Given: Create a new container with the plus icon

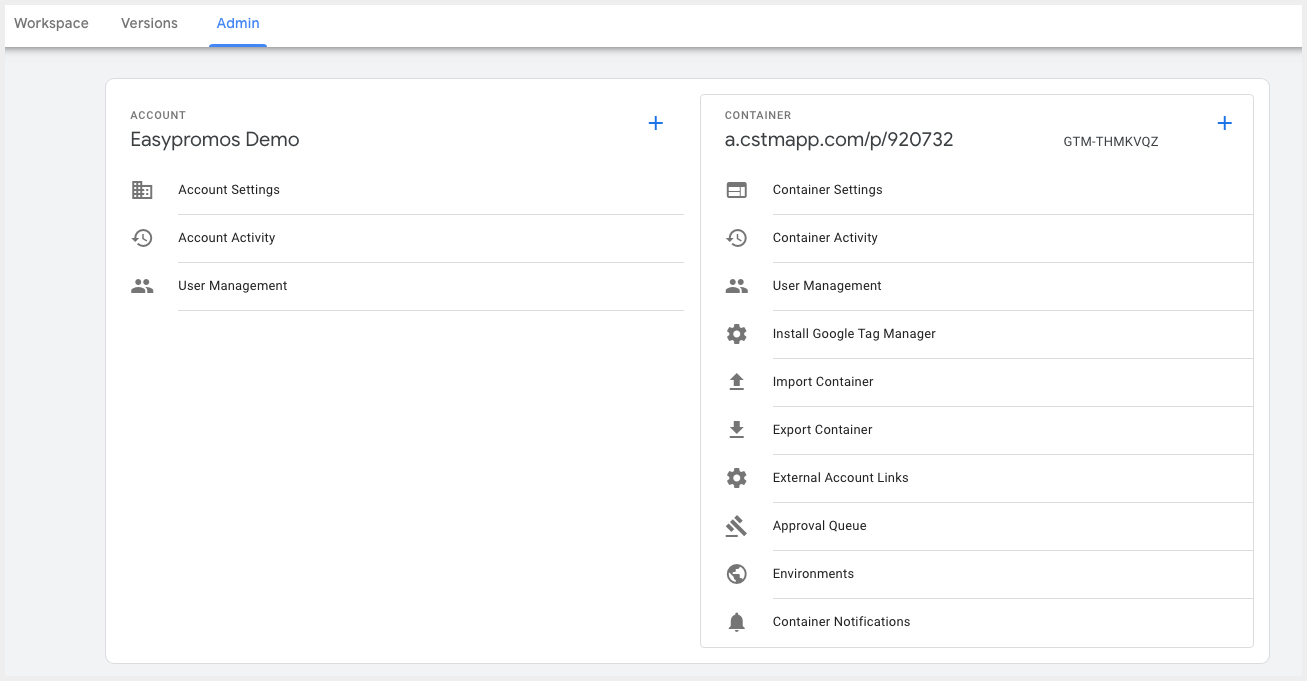Looking at the screenshot, I should pyautogui.click(x=1224, y=123).
